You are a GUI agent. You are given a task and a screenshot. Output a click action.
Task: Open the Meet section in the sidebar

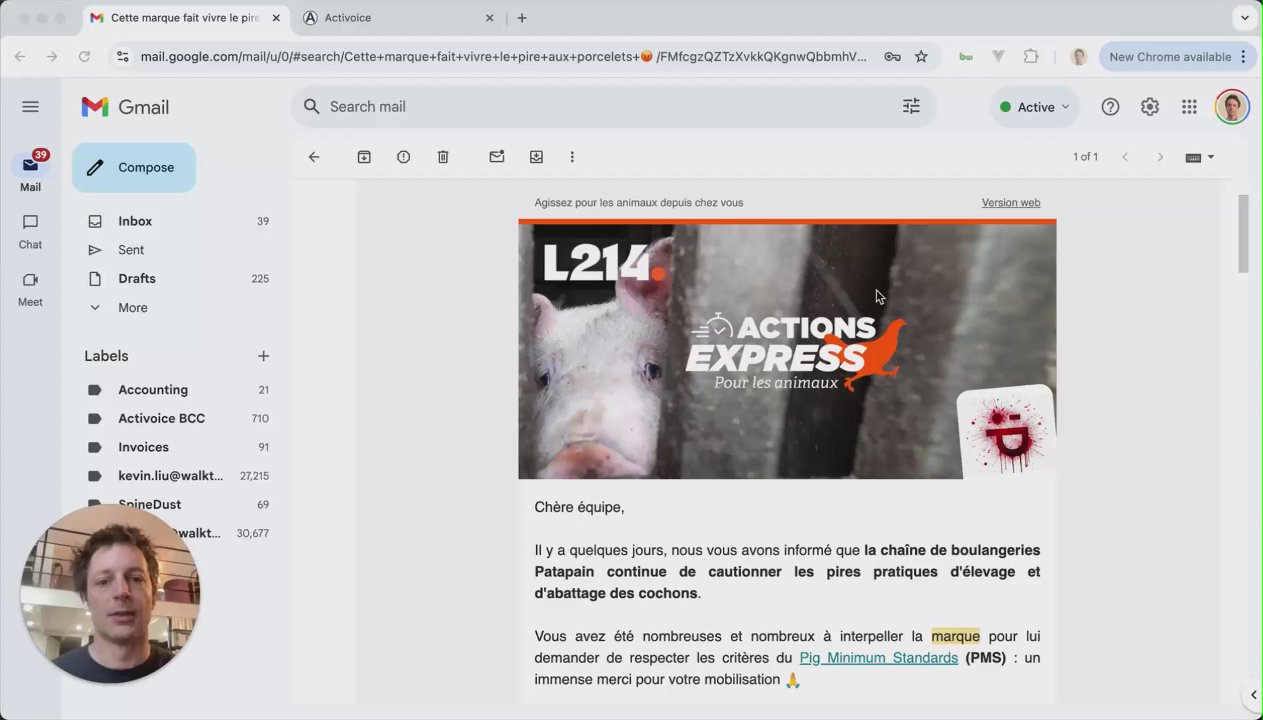pyautogui.click(x=30, y=289)
